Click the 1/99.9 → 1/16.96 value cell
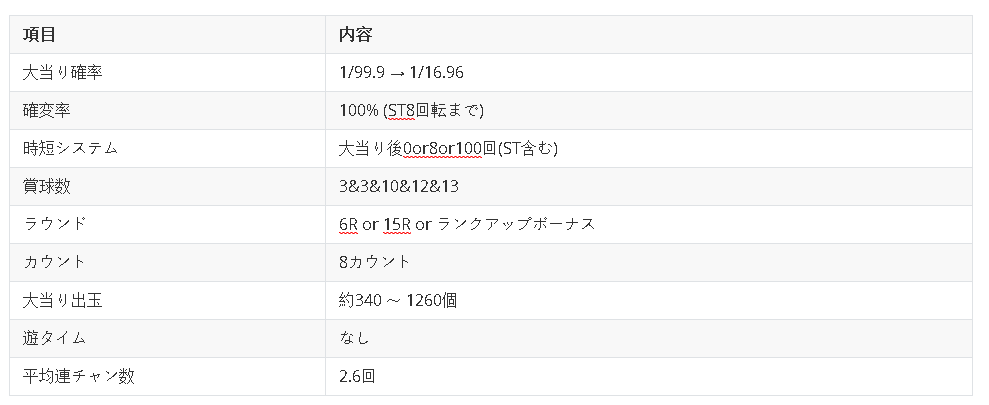The image size is (989, 405). 401,73
